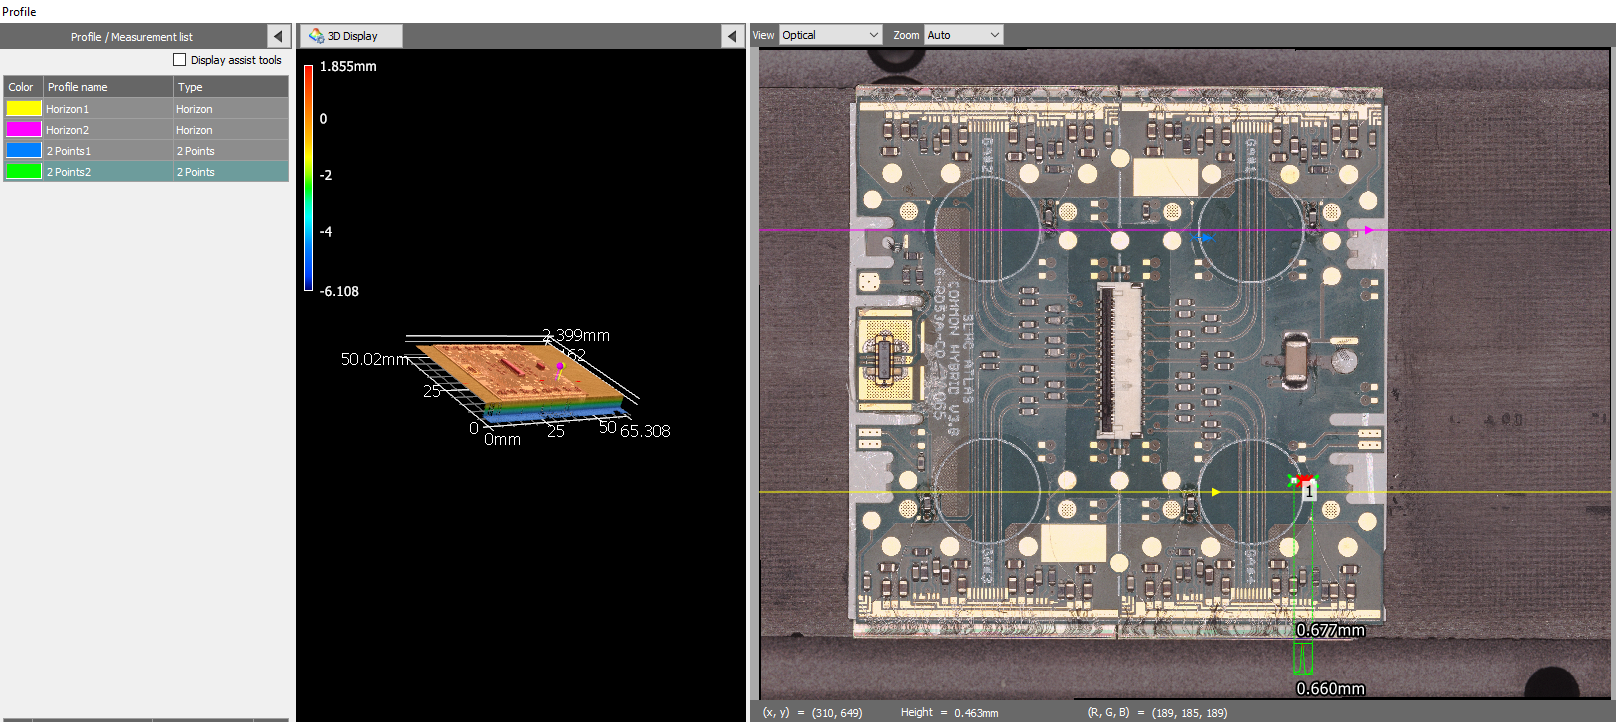Select the blue 2 Points1 marker on image
Image resolution: width=1616 pixels, height=722 pixels.
coord(1207,238)
